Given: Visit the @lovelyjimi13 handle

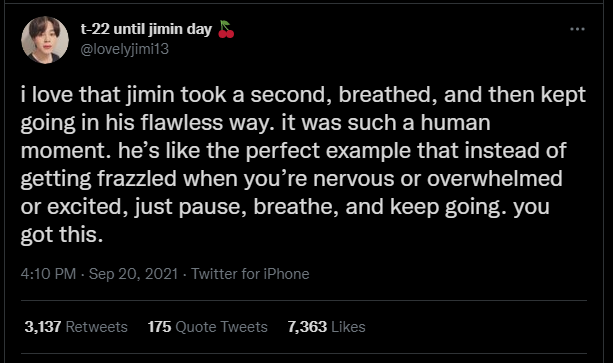Looking at the screenshot, I should coord(125,49).
